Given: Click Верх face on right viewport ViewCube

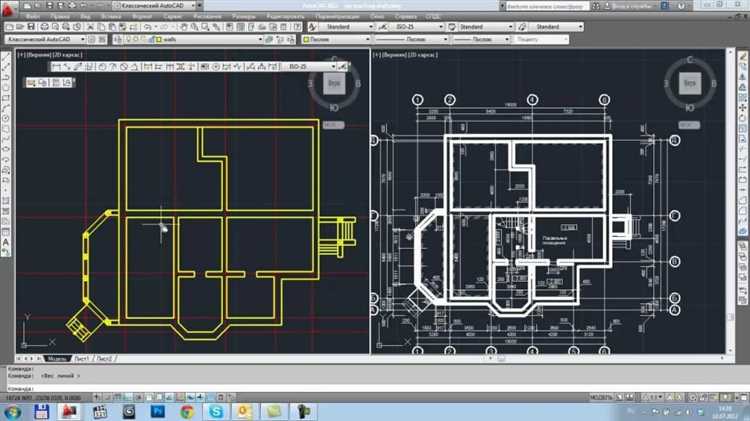Looking at the screenshot, I should [x=689, y=83].
